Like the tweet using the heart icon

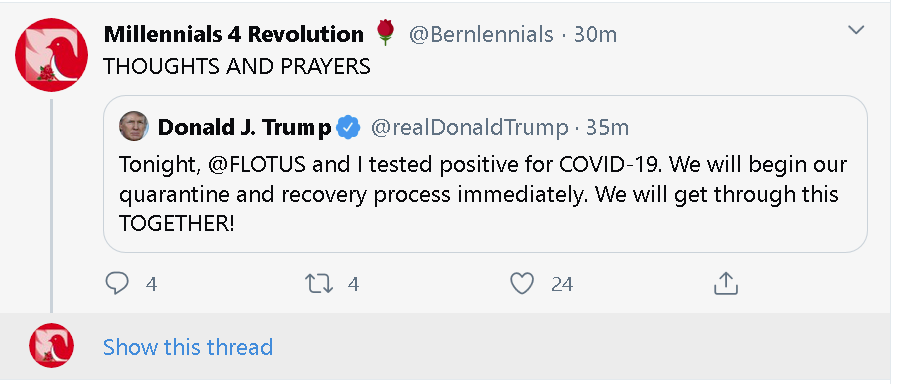coord(522,284)
